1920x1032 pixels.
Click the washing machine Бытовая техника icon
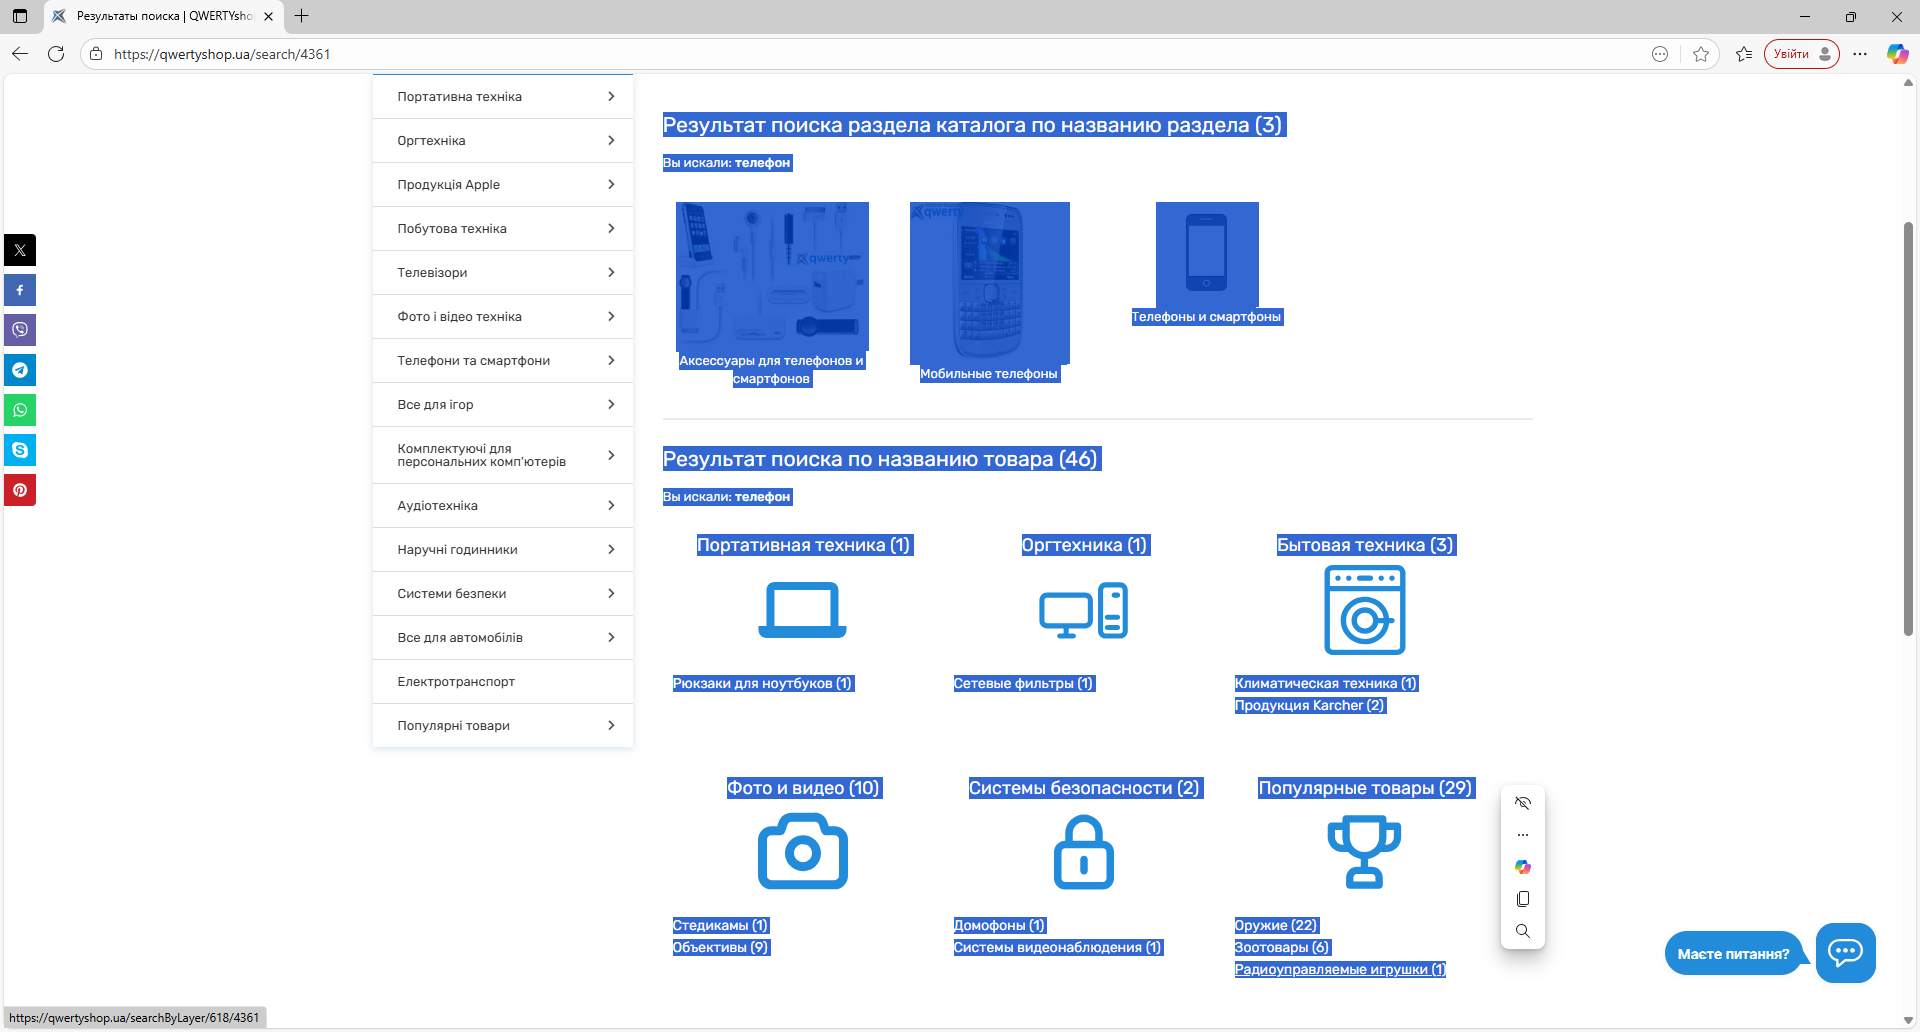[1364, 610]
